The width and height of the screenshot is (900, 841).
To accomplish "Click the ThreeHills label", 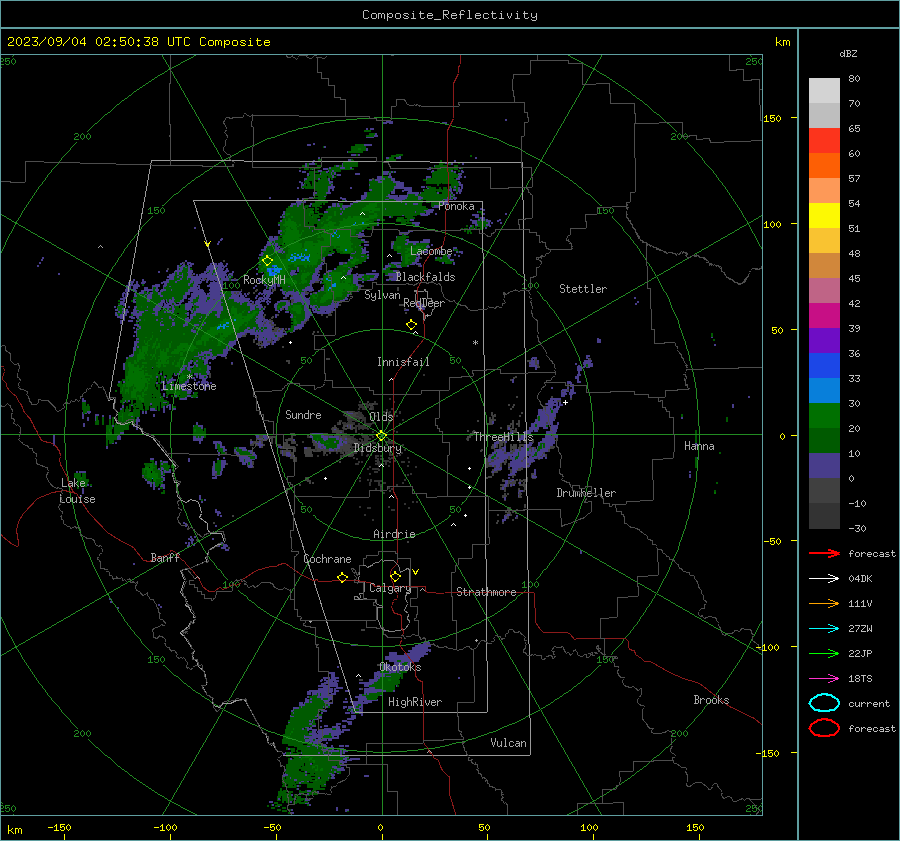I will tap(503, 437).
